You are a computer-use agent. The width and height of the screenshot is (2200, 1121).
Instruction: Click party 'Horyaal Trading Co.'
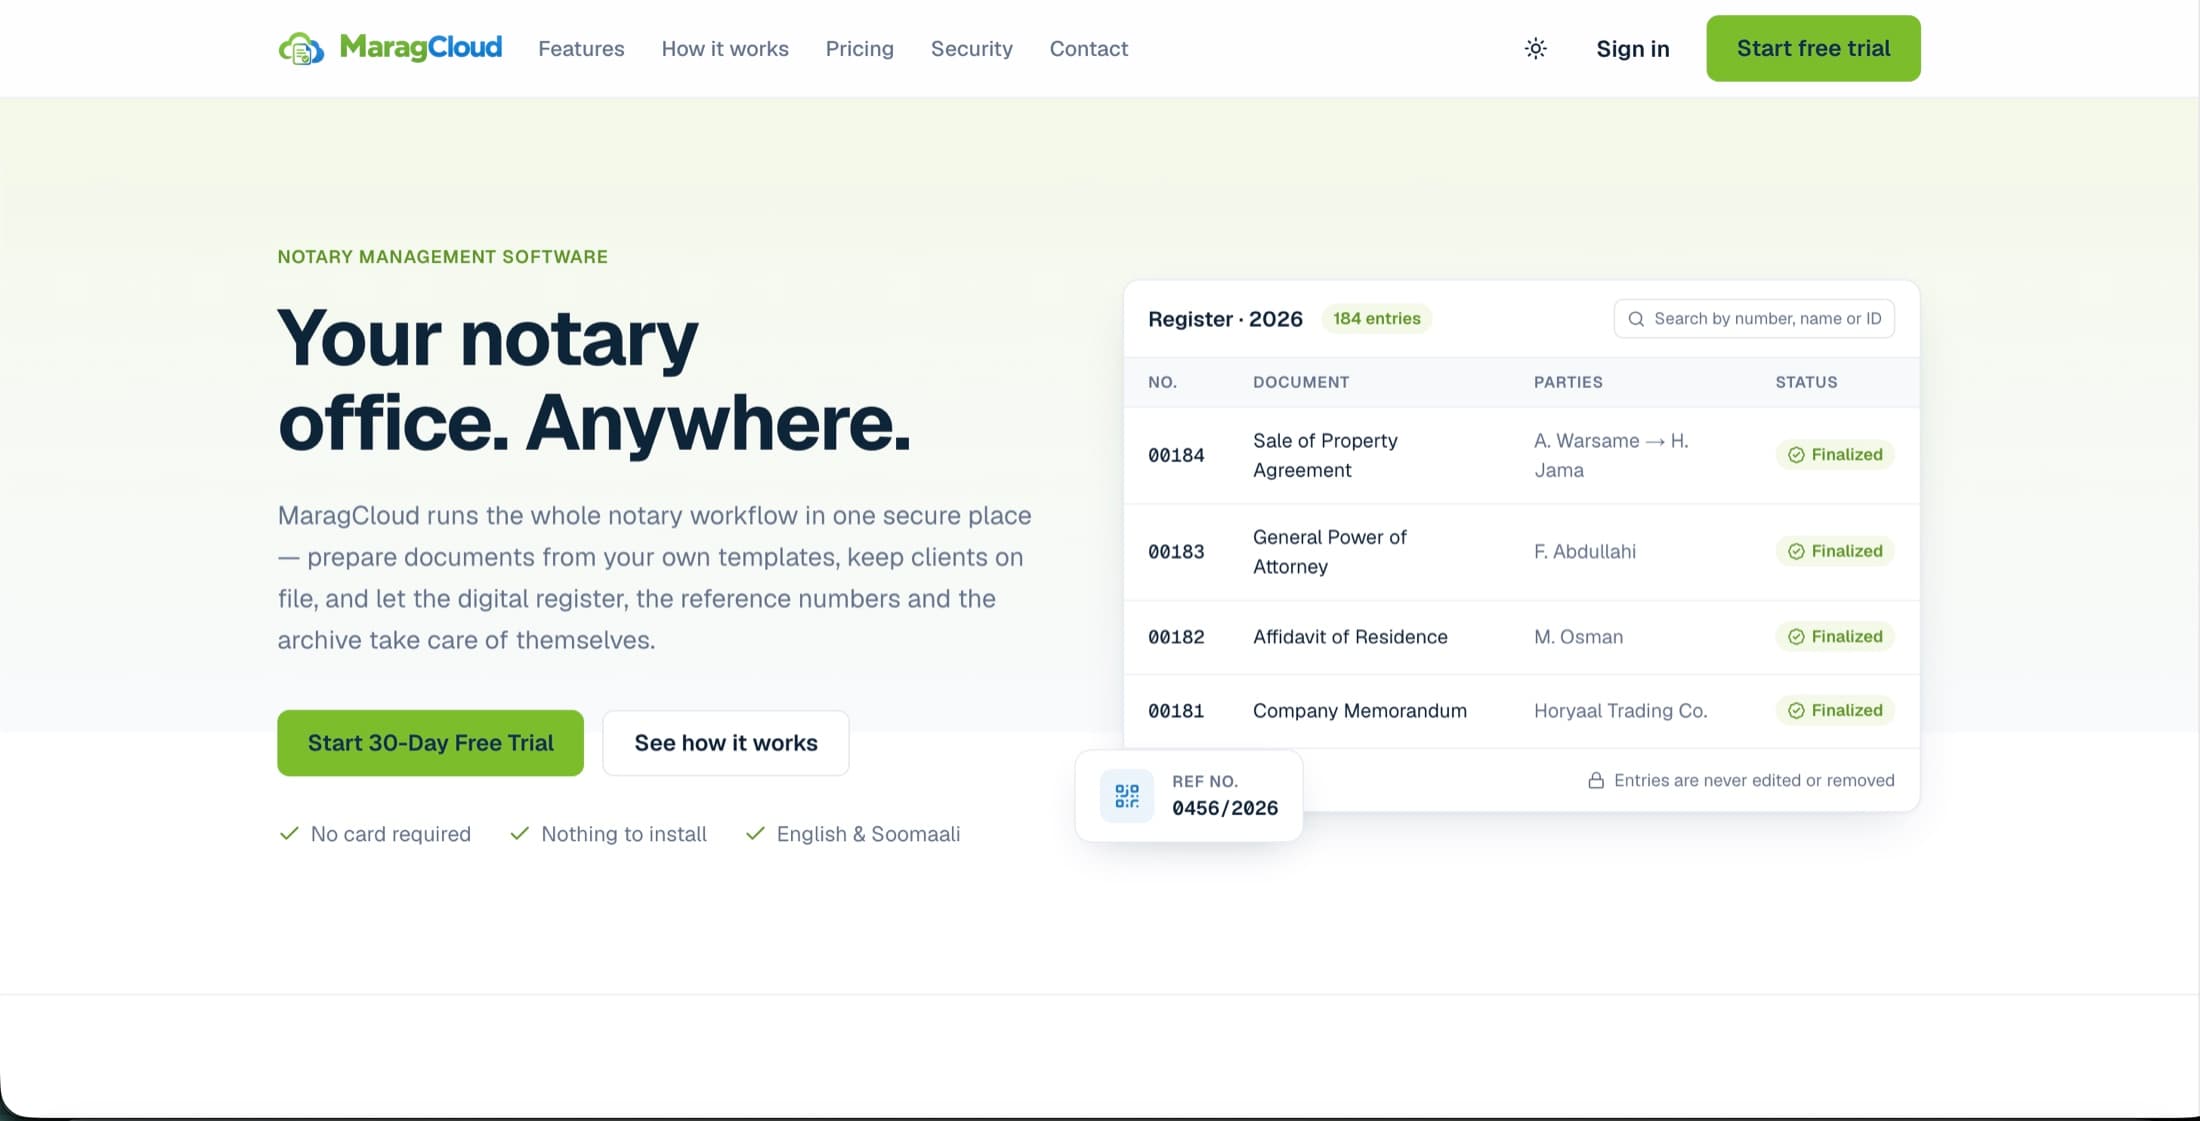coord(1620,711)
